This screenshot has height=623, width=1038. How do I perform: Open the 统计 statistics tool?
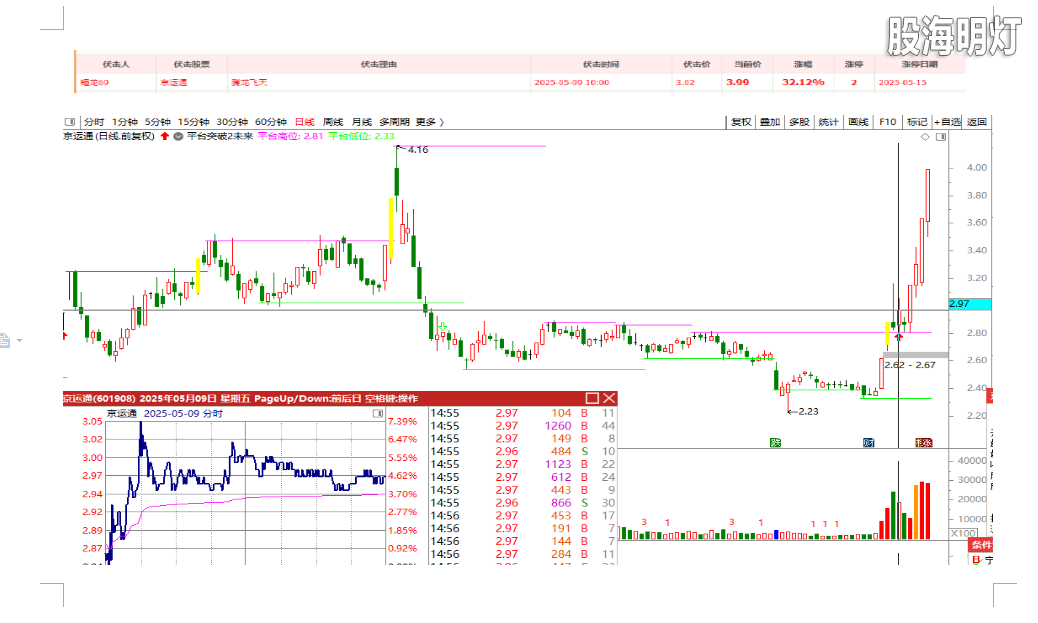(828, 122)
